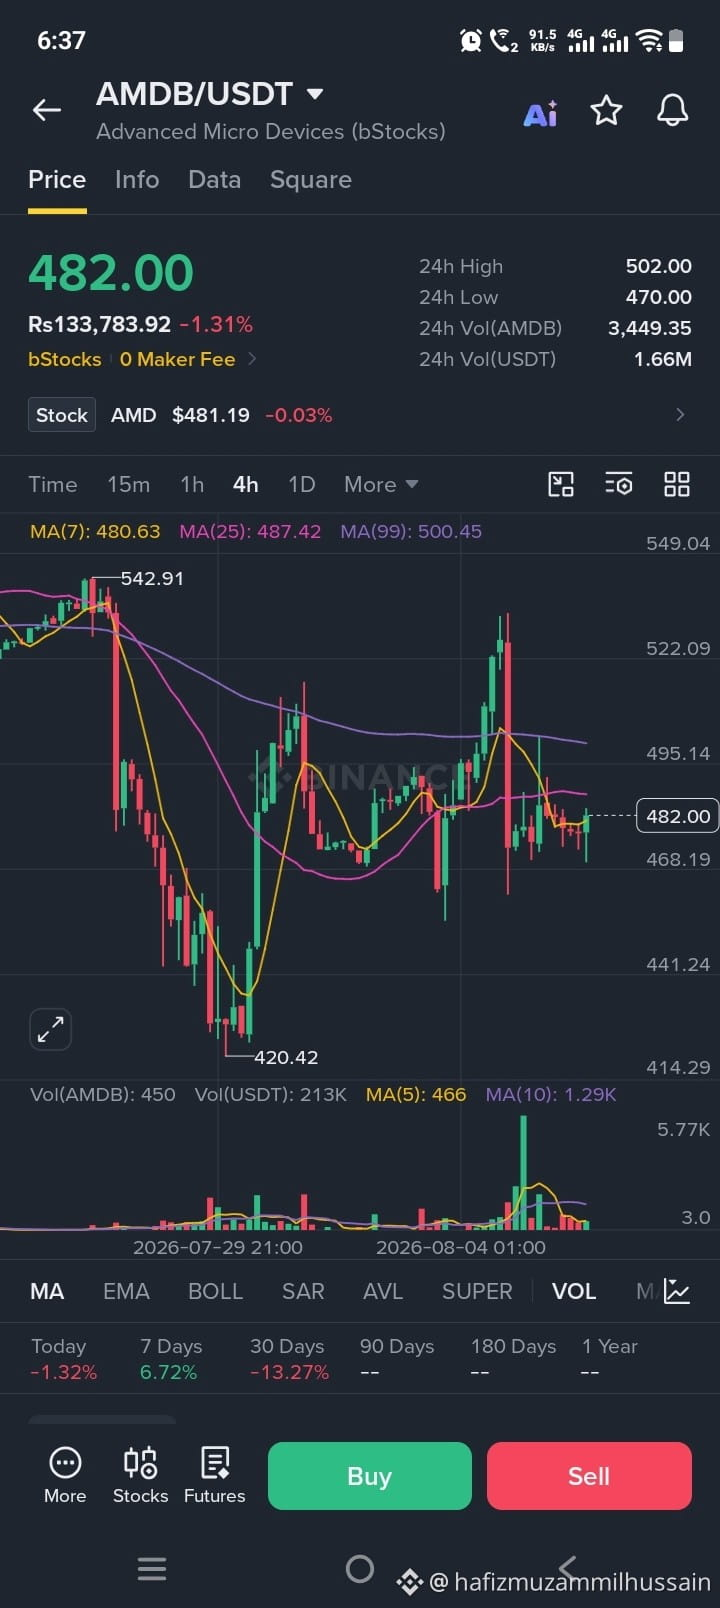Tap the 420.42 low price label
The height and width of the screenshot is (1608, 720).
[x=286, y=1057]
